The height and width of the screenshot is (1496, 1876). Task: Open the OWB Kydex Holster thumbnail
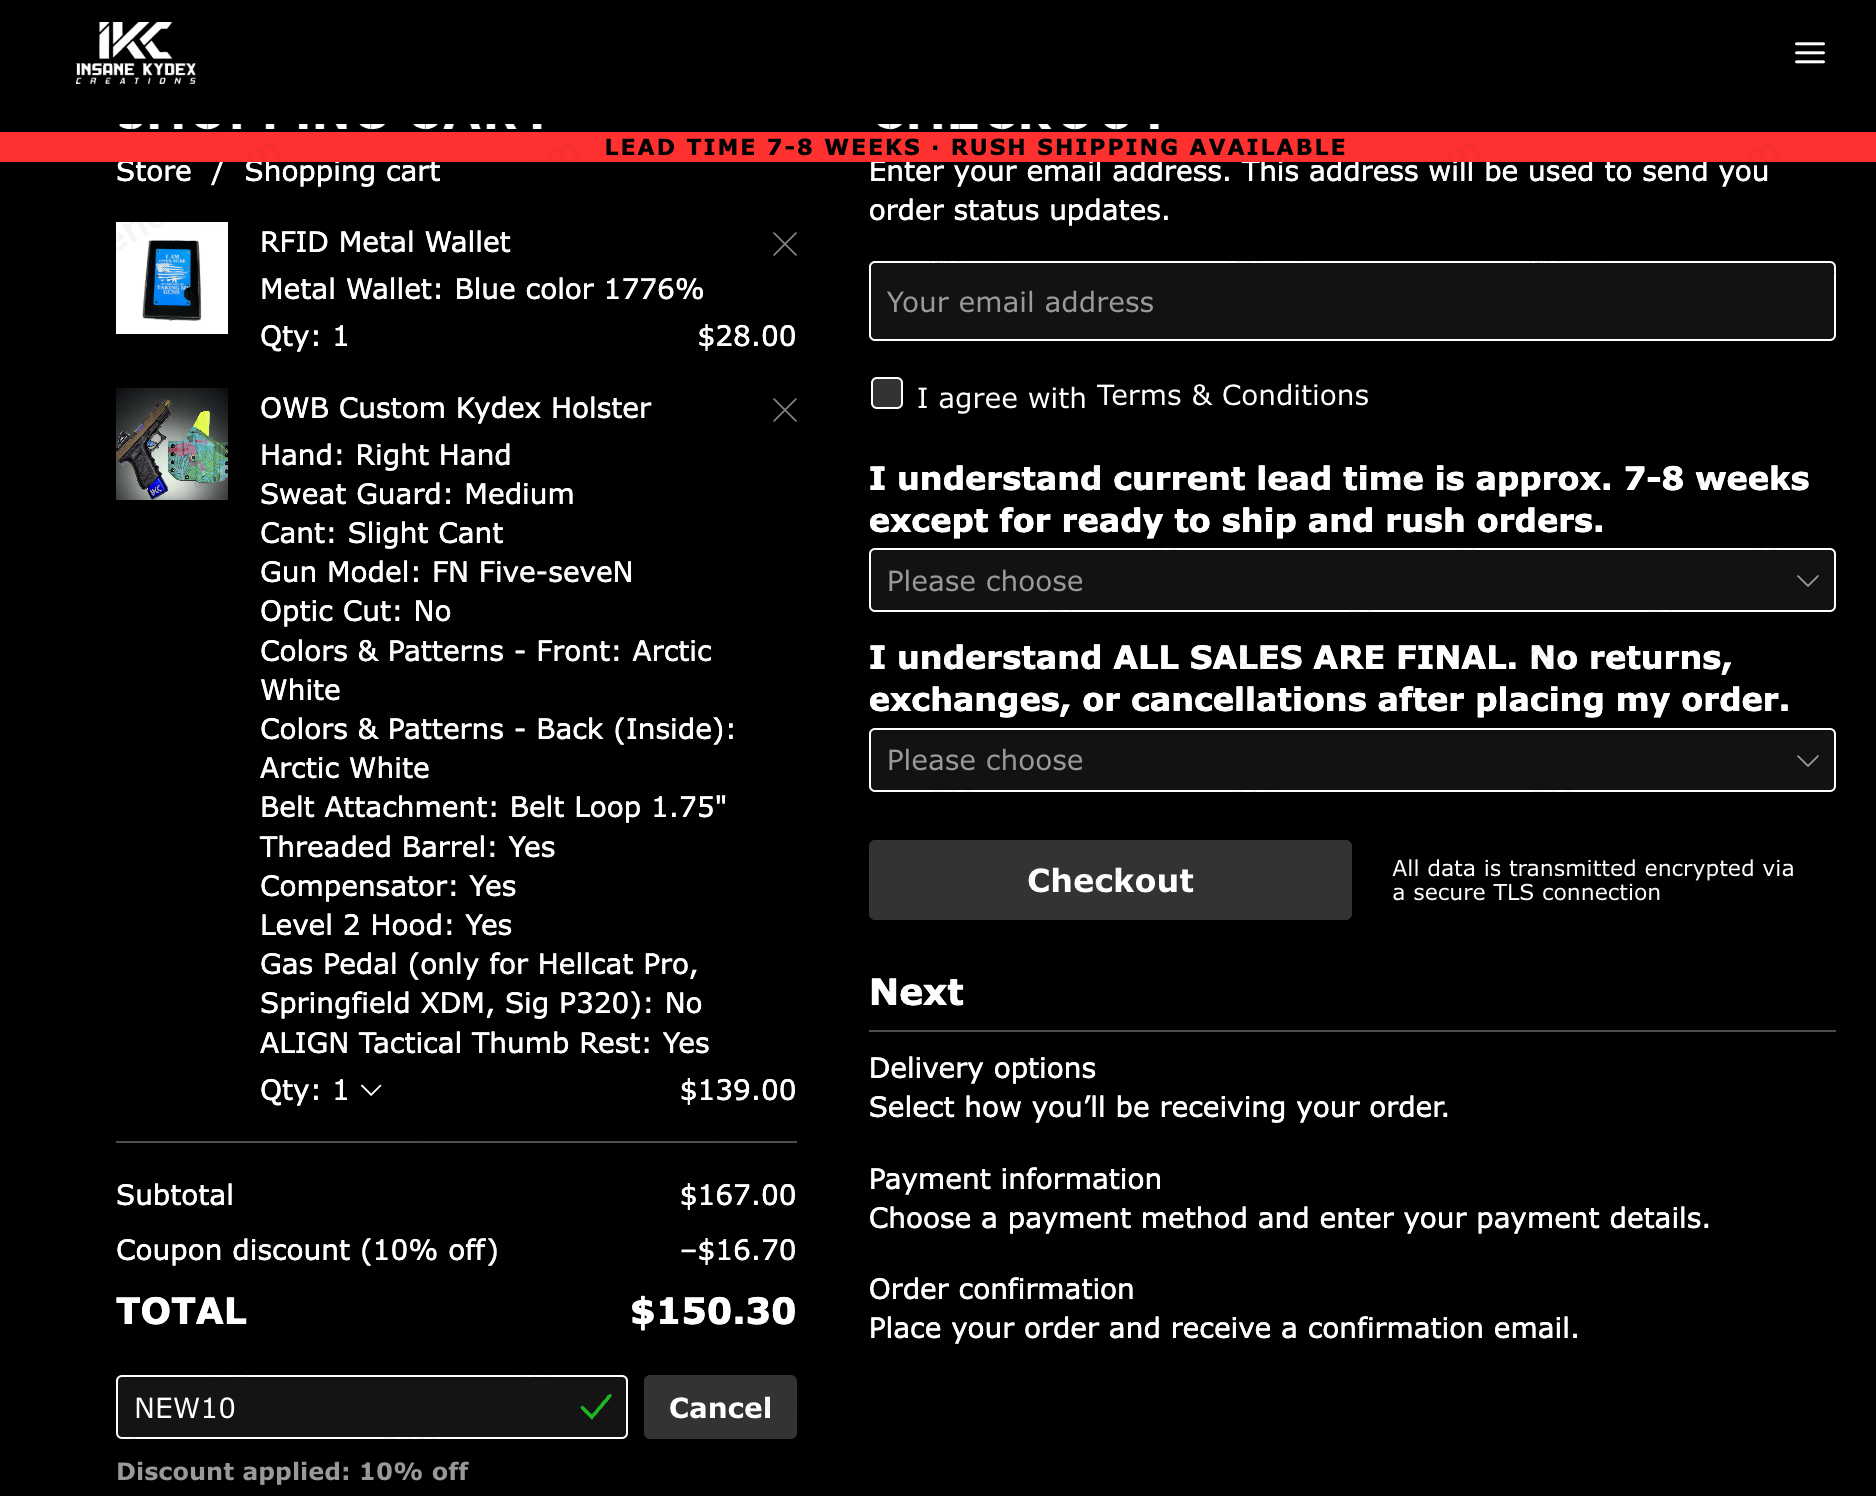[172, 444]
